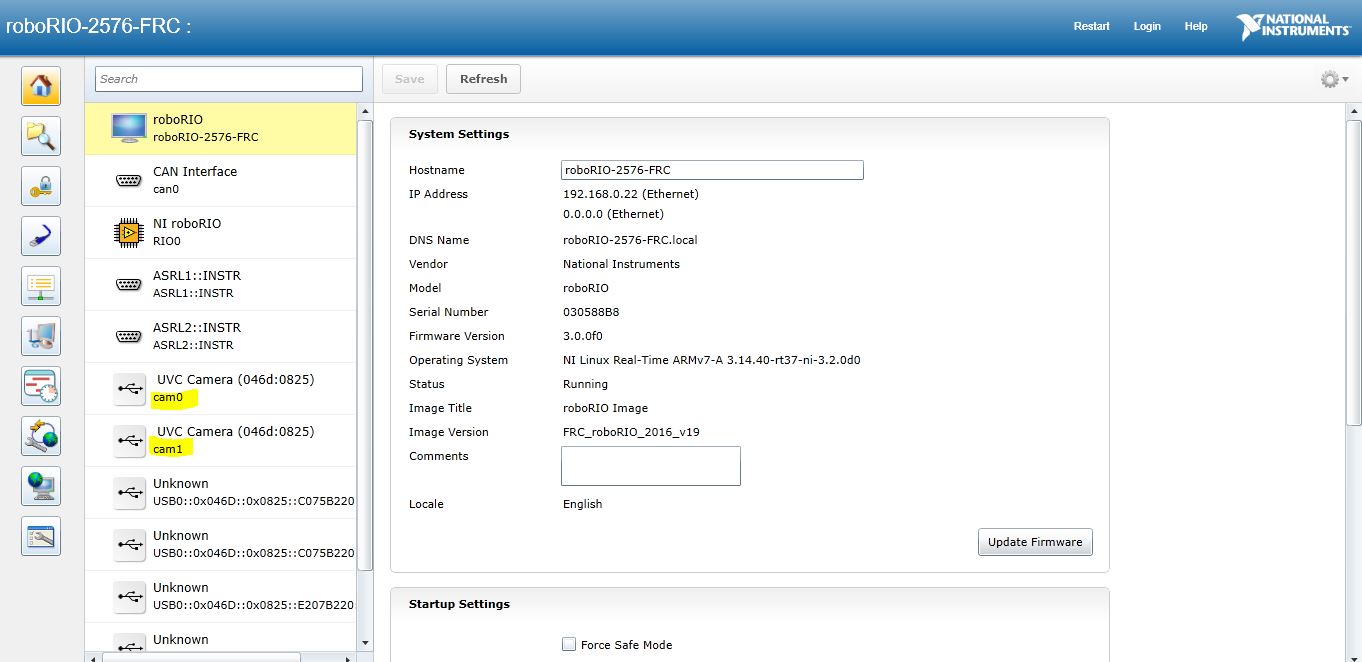This screenshot has width=1362, height=662.
Task: Open the software computer sidebar icon
Action: click(x=41, y=336)
